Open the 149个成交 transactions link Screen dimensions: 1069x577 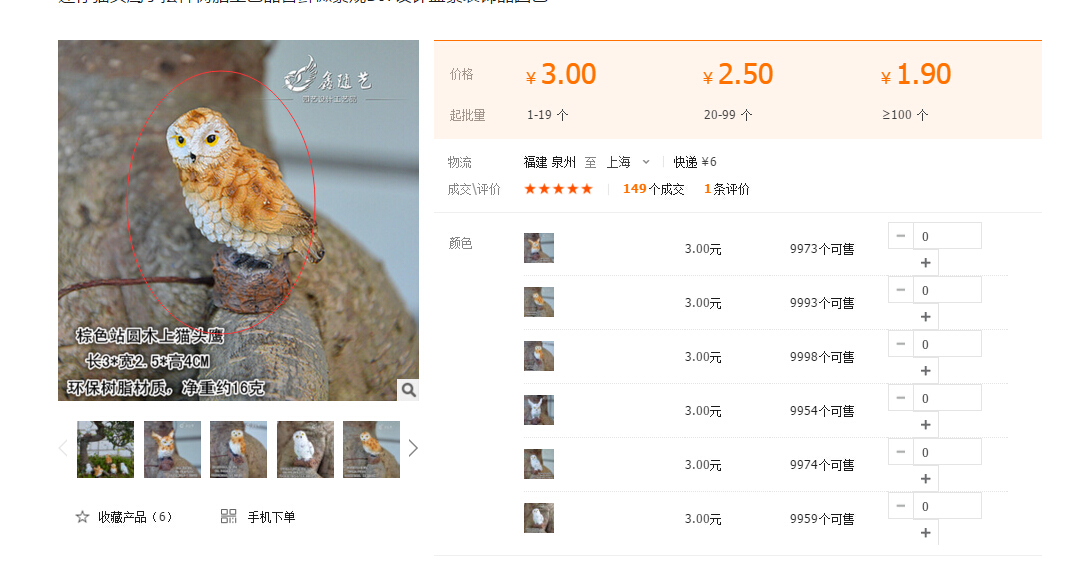pyautogui.click(x=653, y=189)
